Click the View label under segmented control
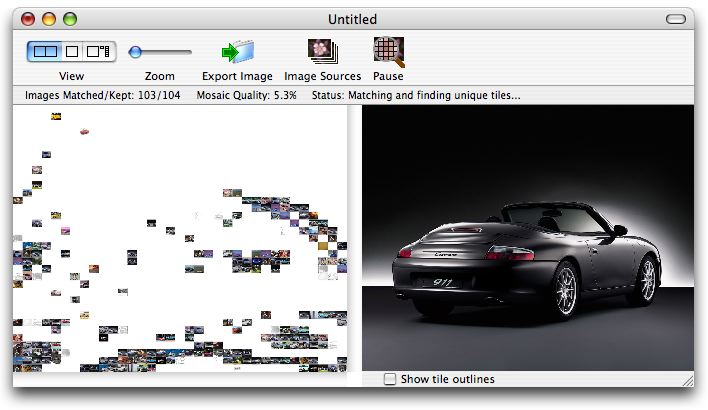Screen dimensions: 708x410 point(71,76)
